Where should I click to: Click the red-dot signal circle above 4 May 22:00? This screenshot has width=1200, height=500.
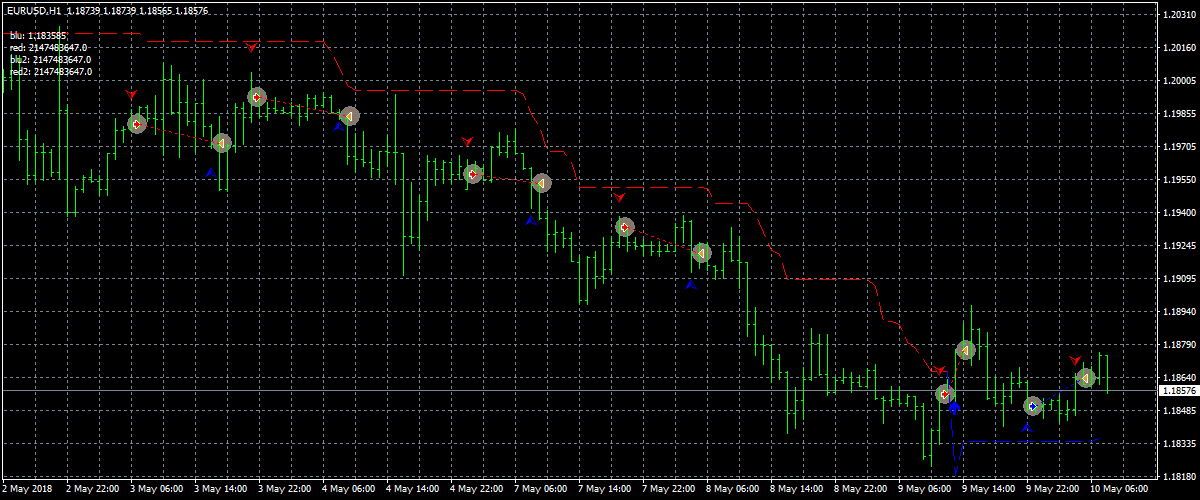point(474,174)
